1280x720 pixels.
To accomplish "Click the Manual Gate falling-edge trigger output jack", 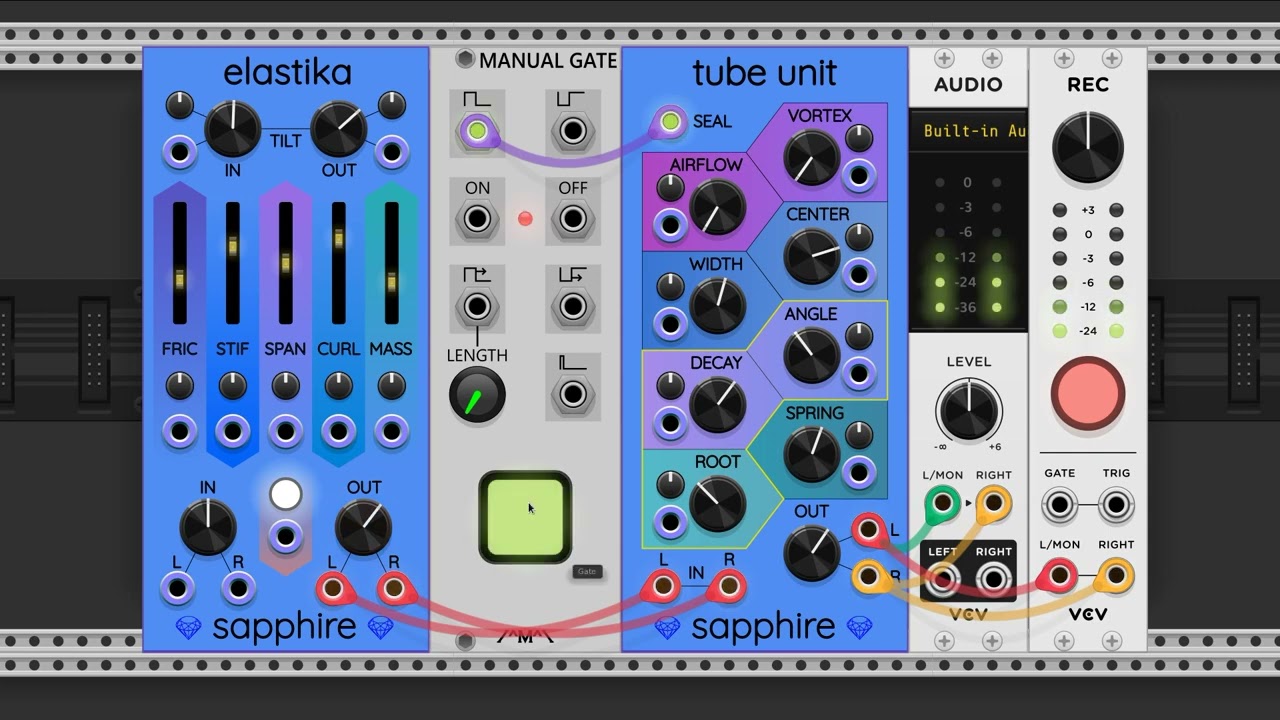I will 573,305.
